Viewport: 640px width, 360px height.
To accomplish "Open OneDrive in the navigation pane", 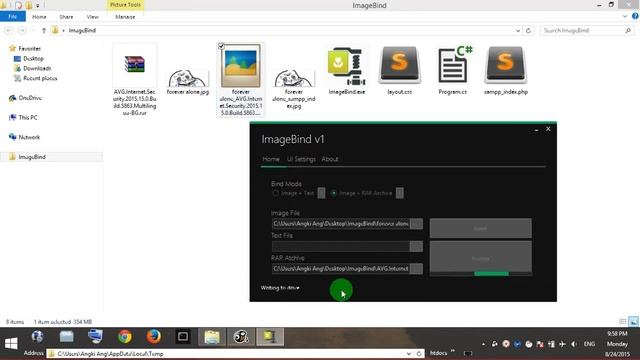I will pos(25,98).
